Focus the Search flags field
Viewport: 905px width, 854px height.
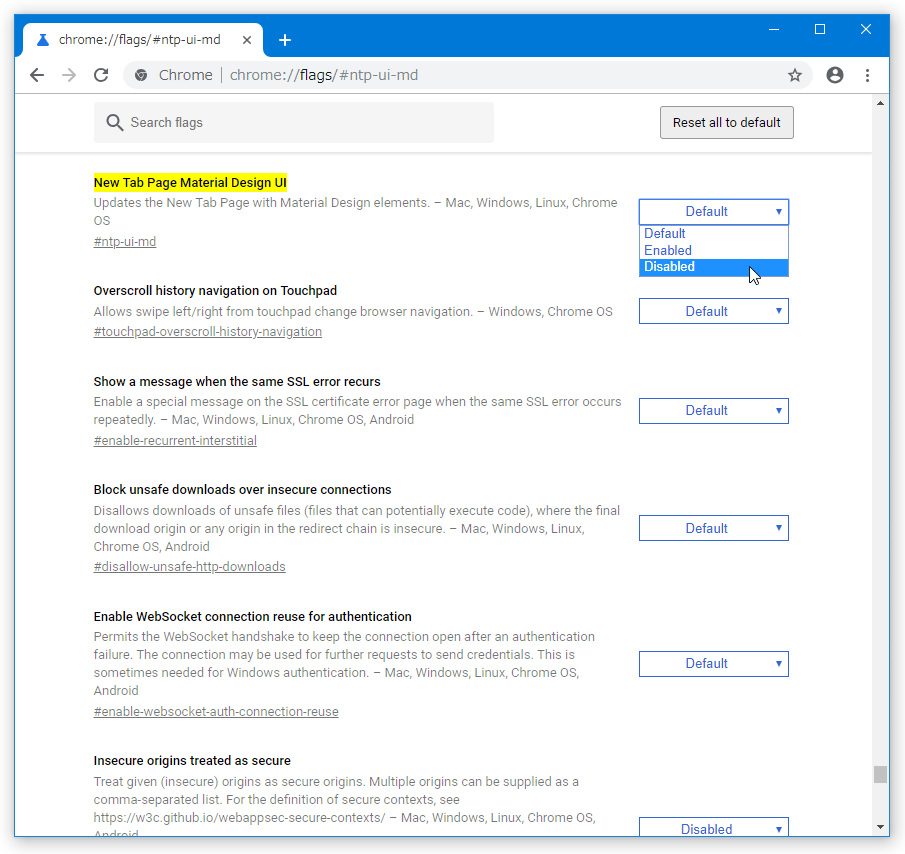294,122
